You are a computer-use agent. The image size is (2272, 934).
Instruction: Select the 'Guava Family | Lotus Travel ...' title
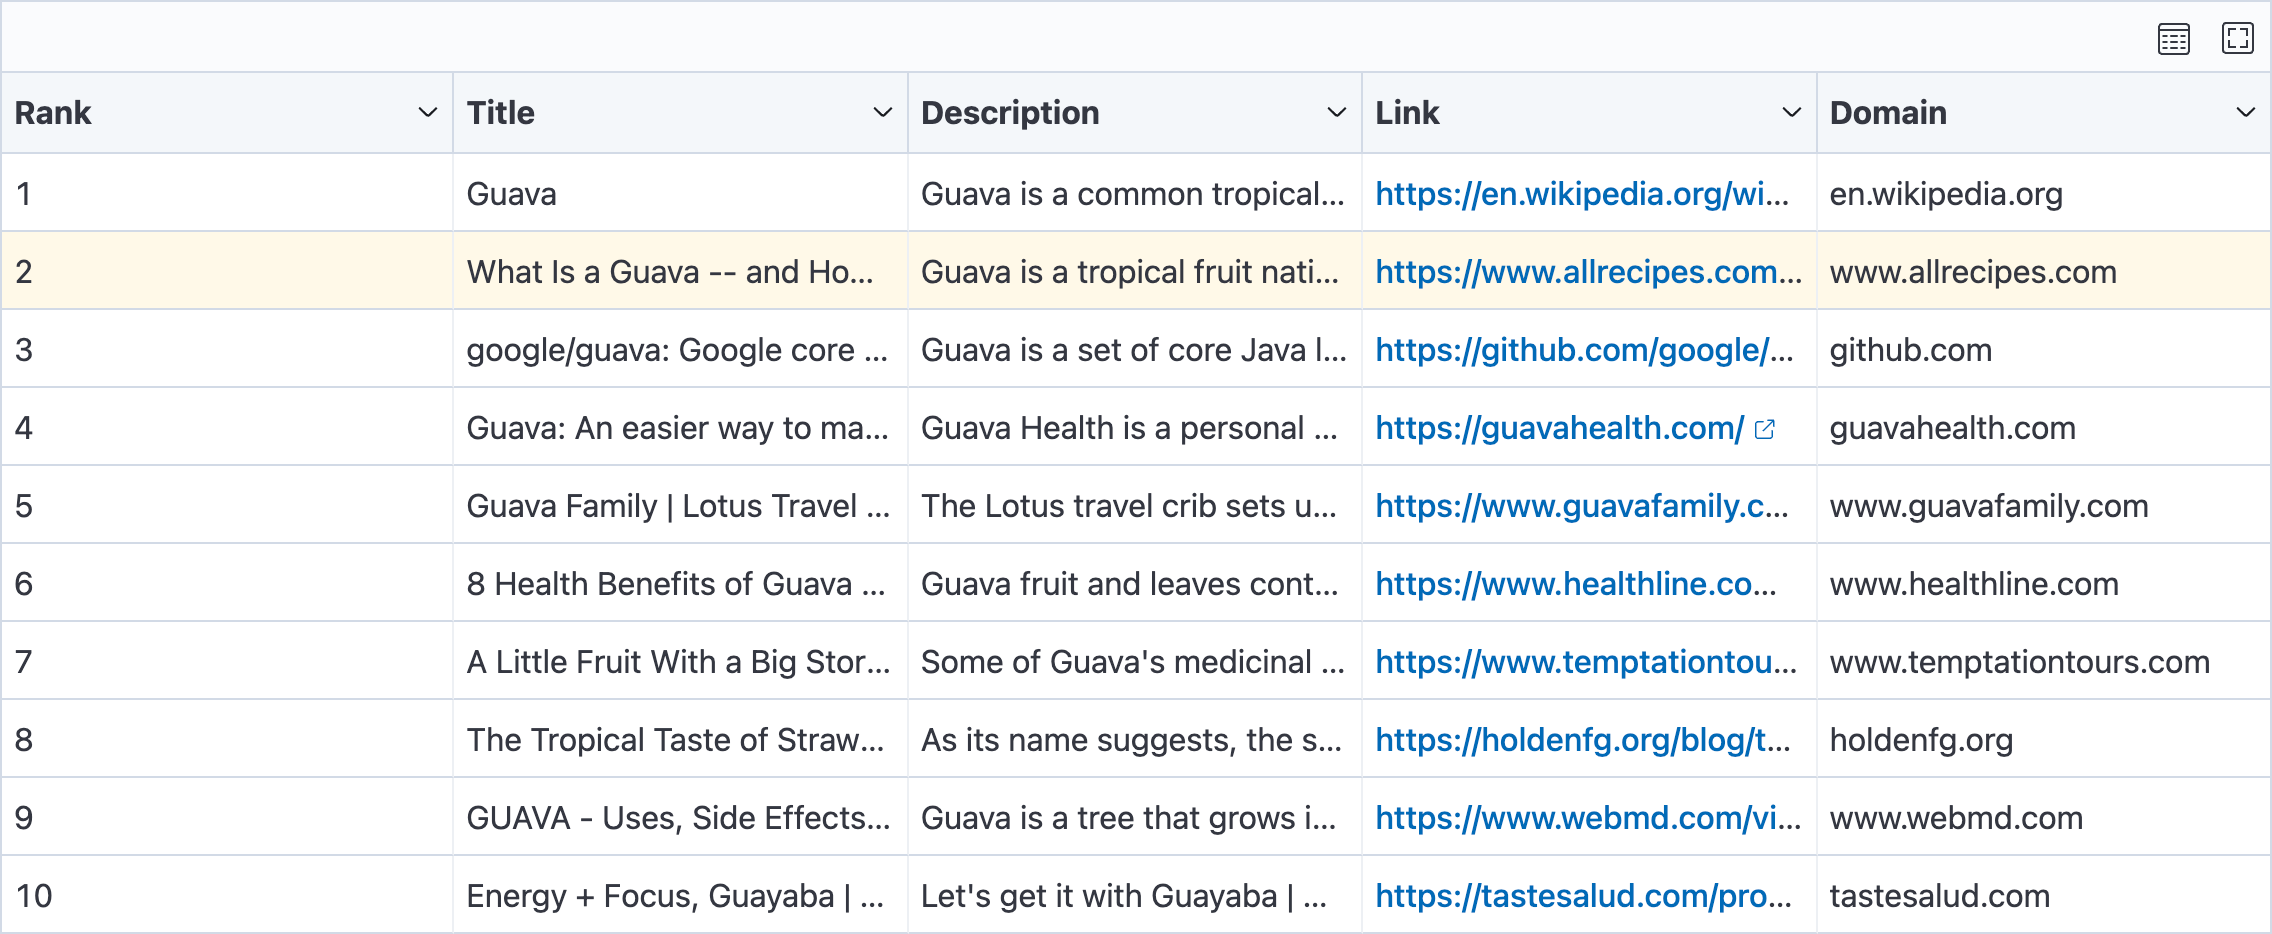[678, 506]
